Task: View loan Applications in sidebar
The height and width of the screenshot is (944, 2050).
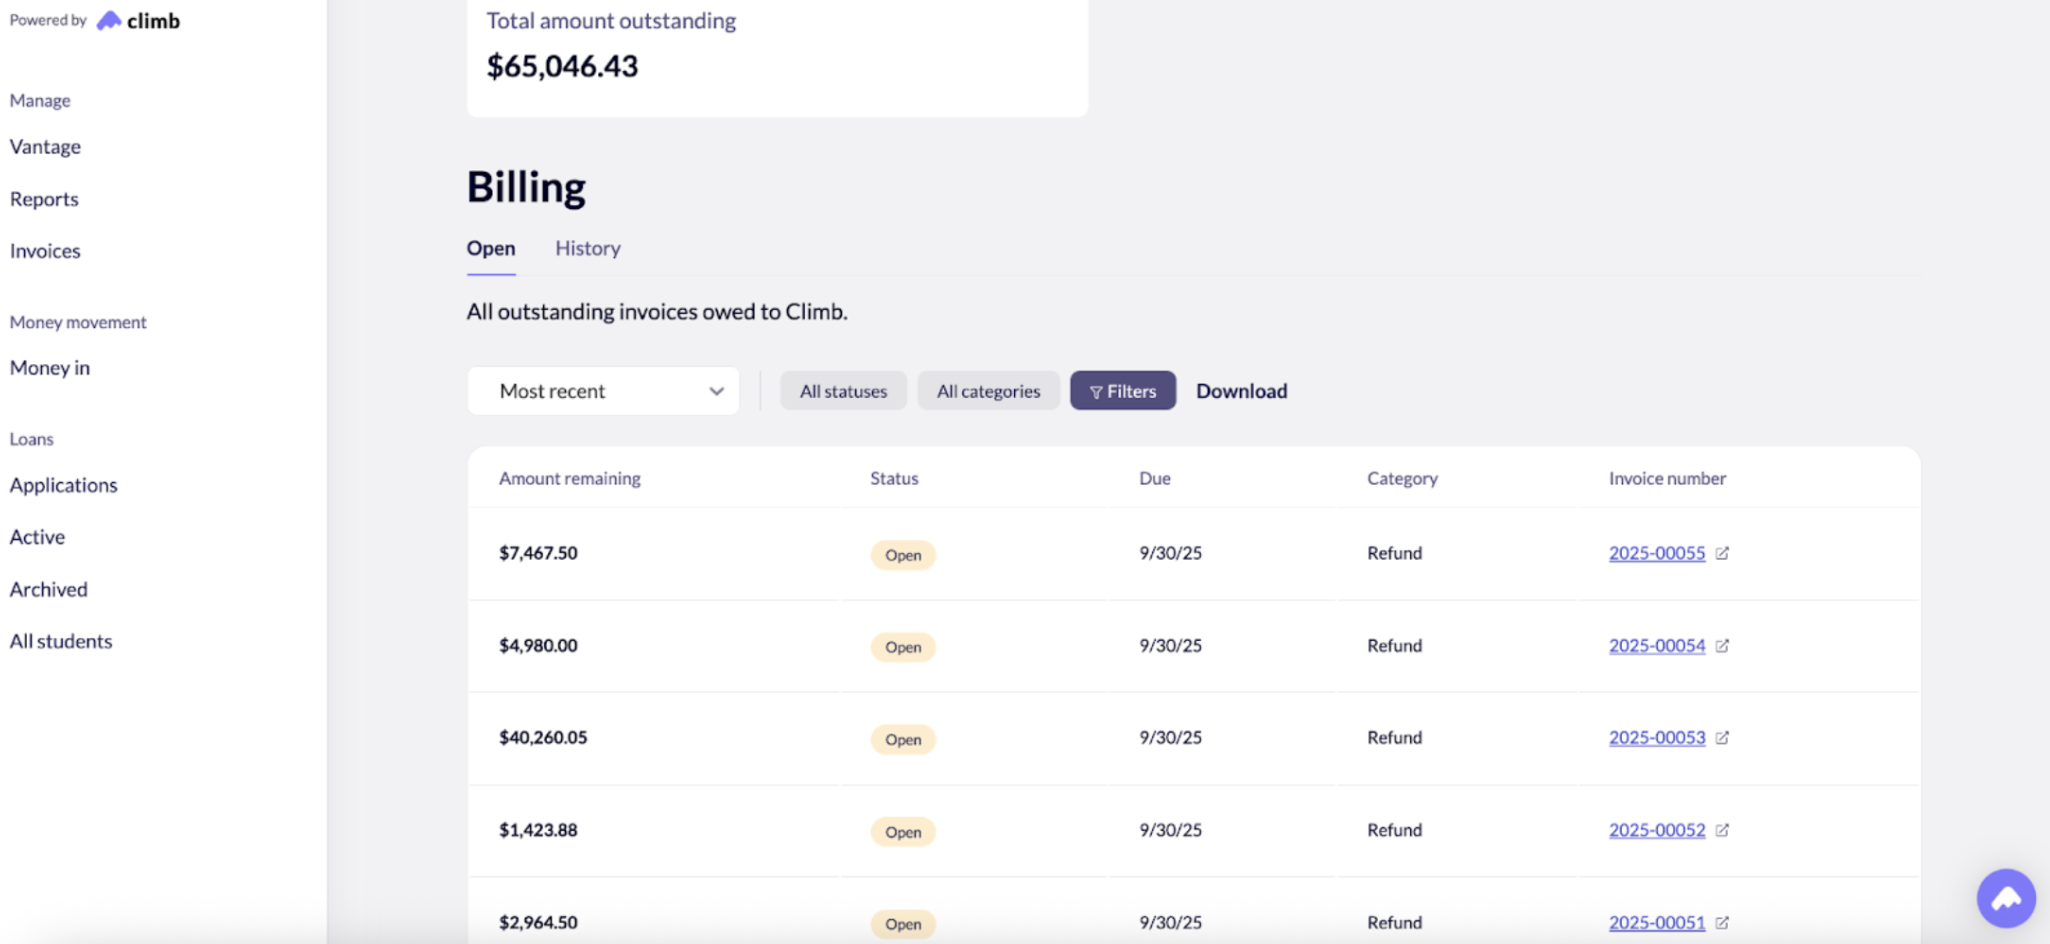Action: click(x=64, y=485)
